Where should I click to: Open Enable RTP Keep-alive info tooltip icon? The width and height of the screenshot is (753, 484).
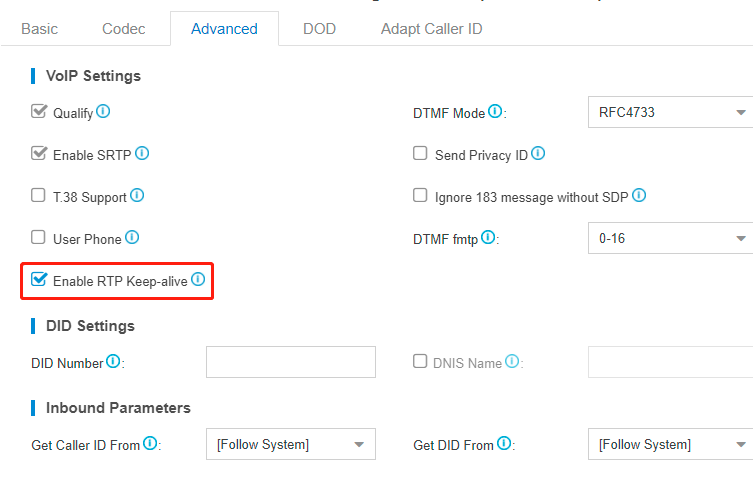click(198, 279)
